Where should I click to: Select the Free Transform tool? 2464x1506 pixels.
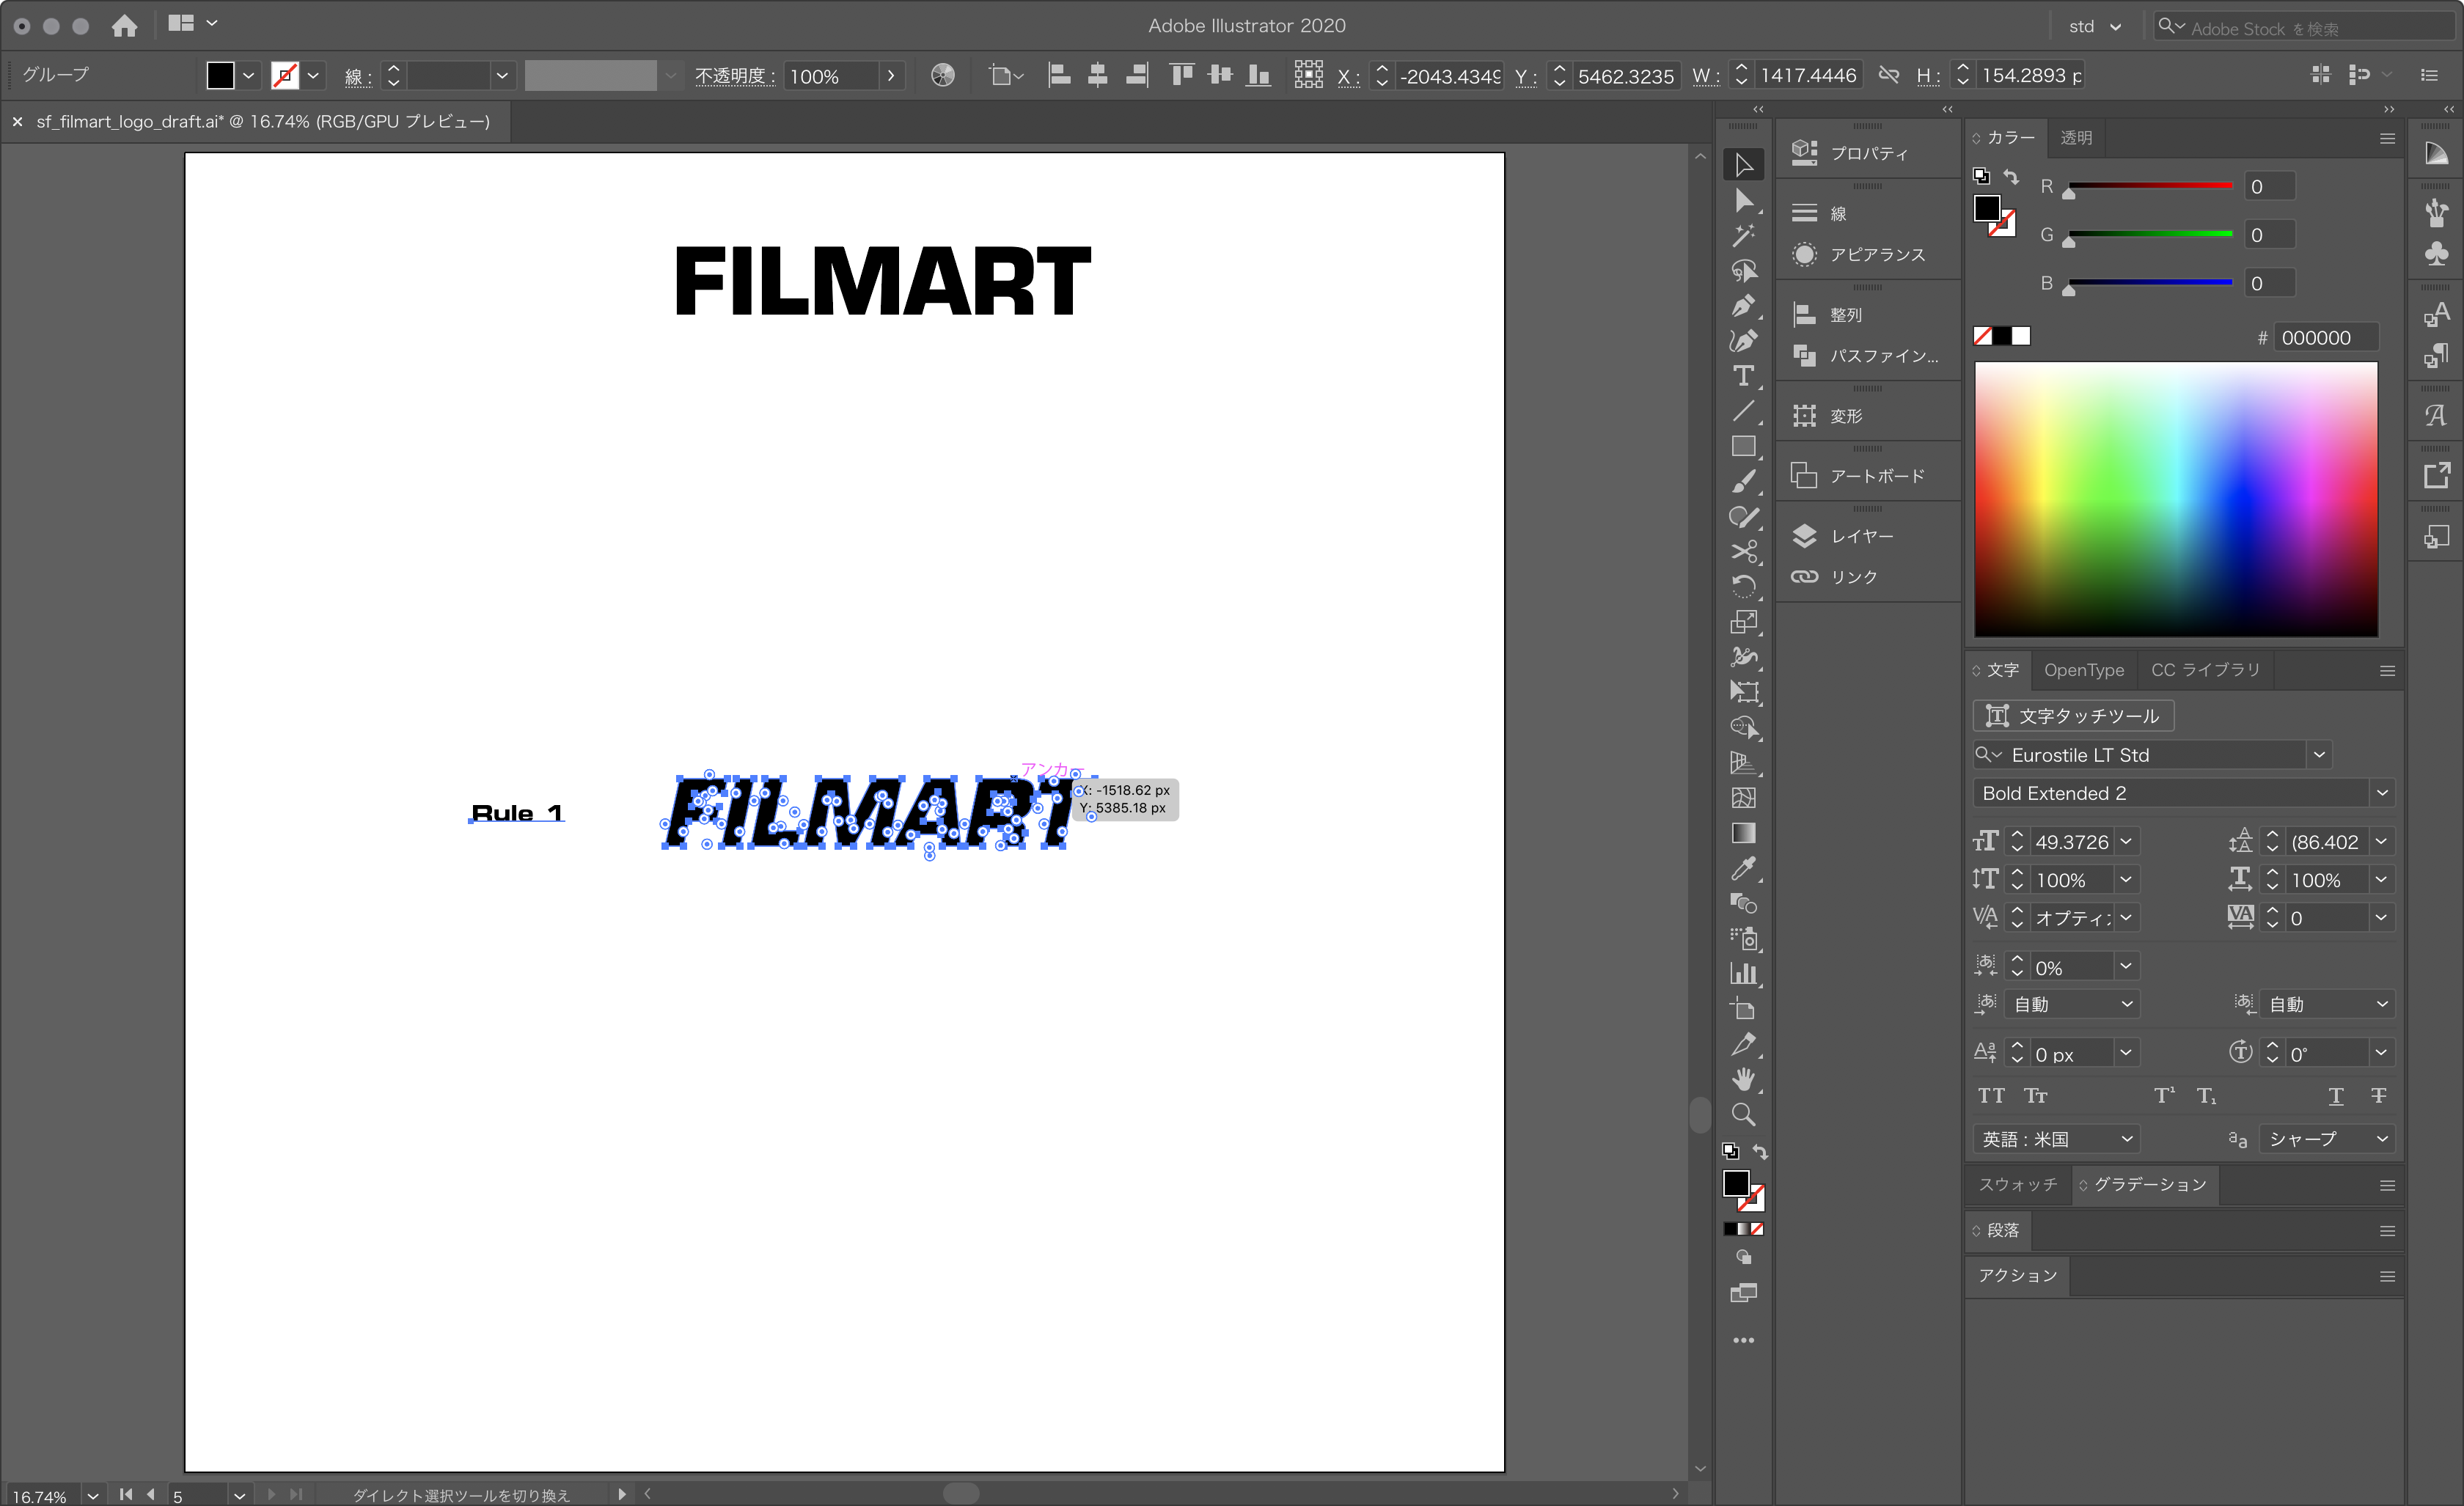(x=1743, y=692)
